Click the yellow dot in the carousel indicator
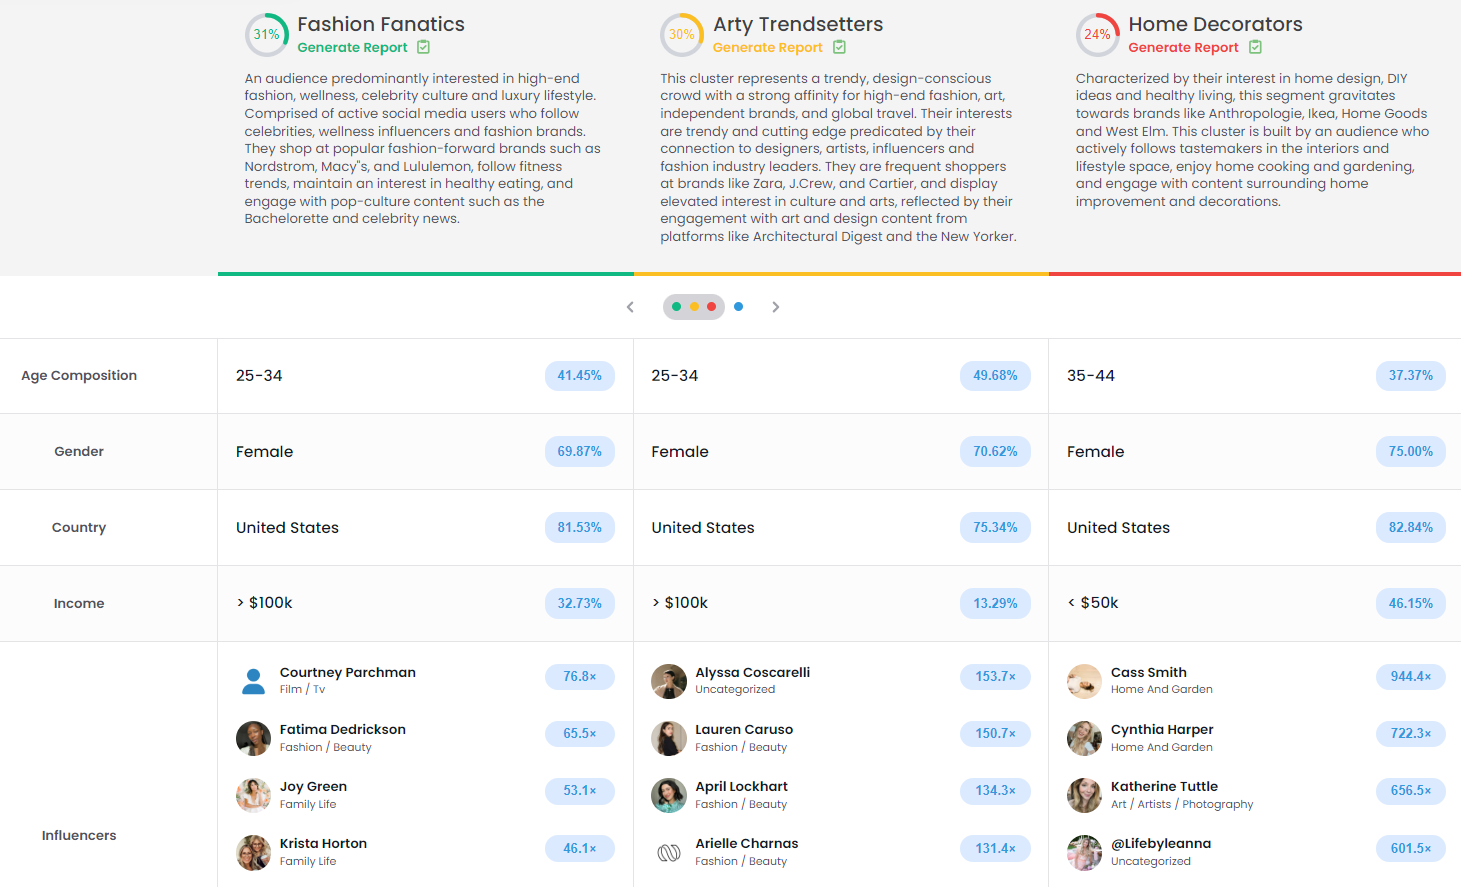The image size is (1461, 887). coord(694,307)
